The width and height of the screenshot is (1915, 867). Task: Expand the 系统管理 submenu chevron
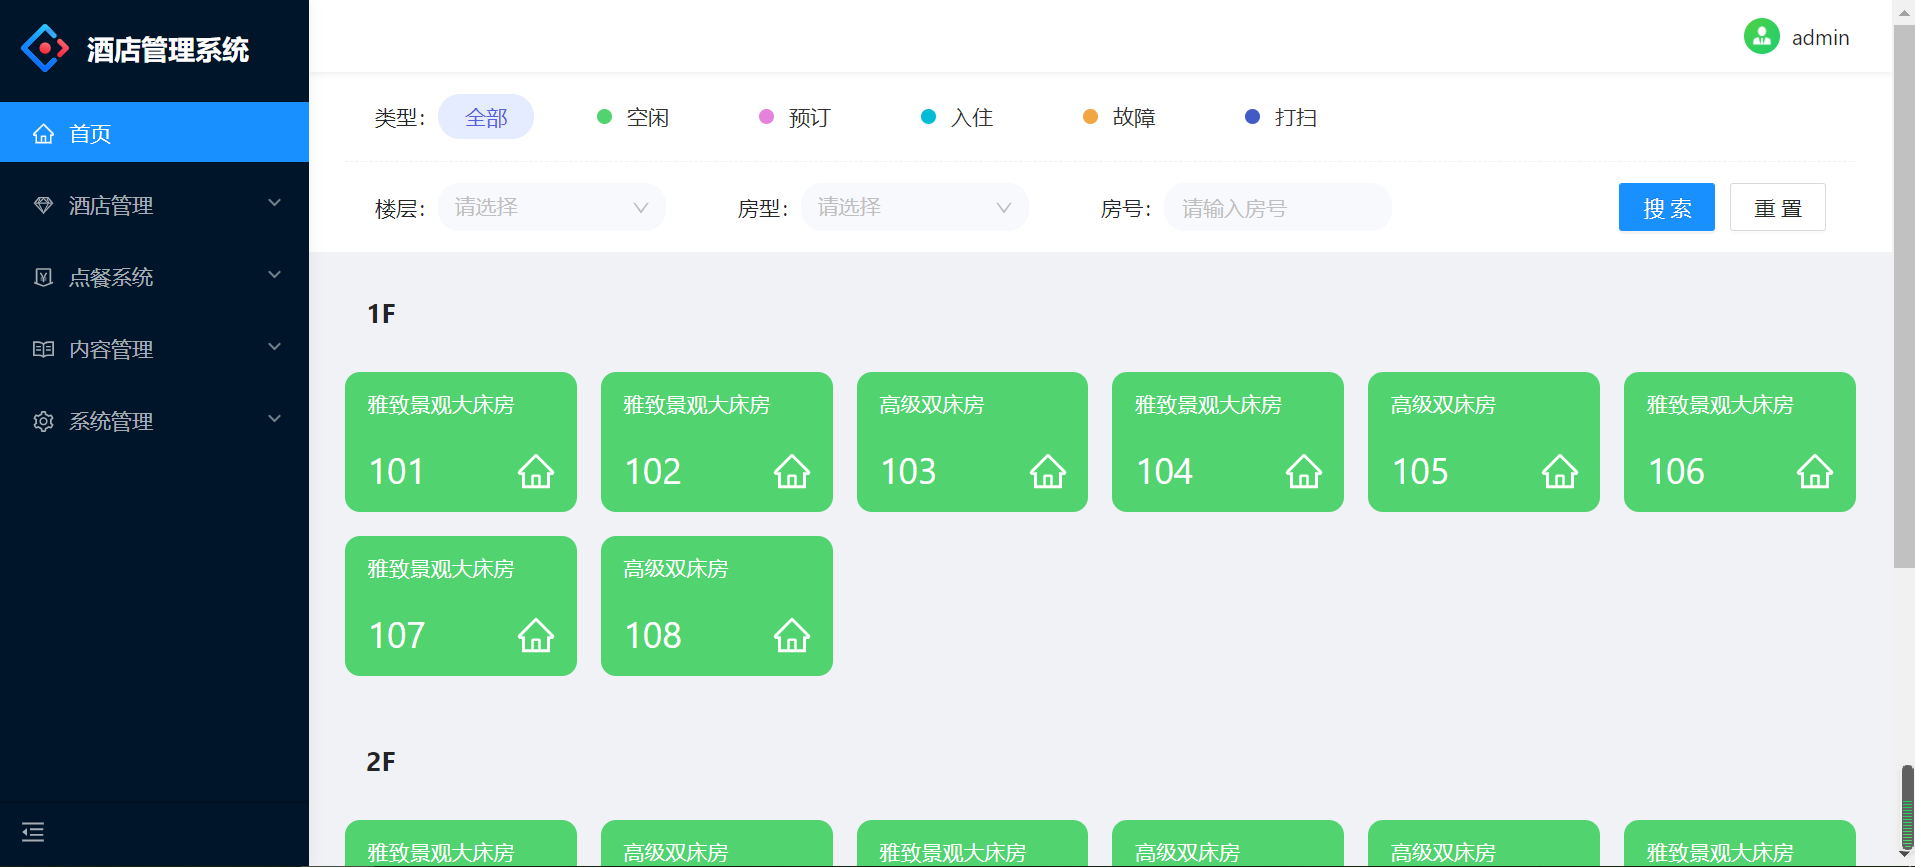(275, 419)
